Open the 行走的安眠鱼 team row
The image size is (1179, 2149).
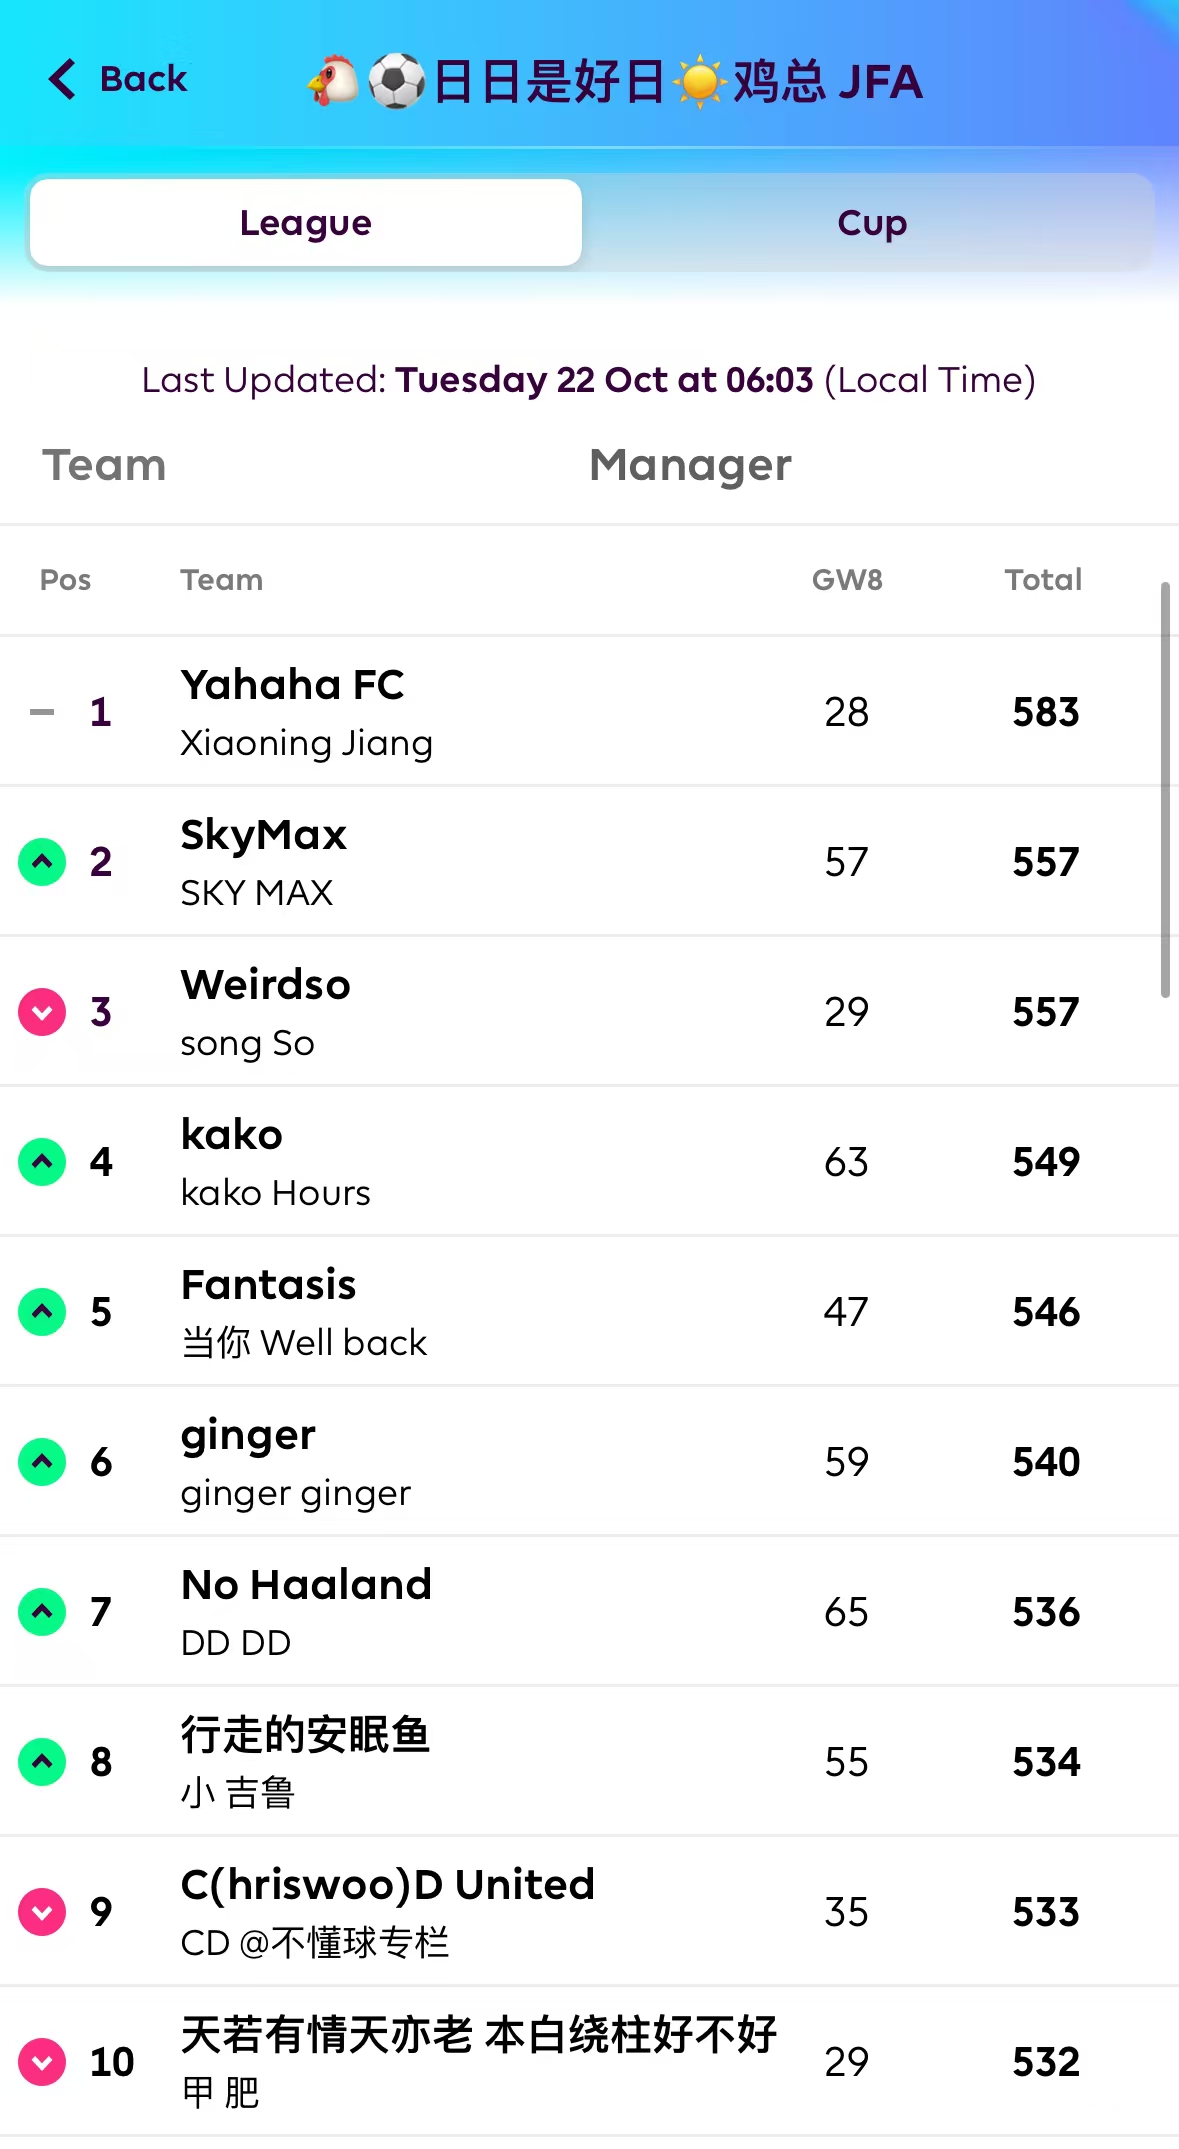(305, 1736)
